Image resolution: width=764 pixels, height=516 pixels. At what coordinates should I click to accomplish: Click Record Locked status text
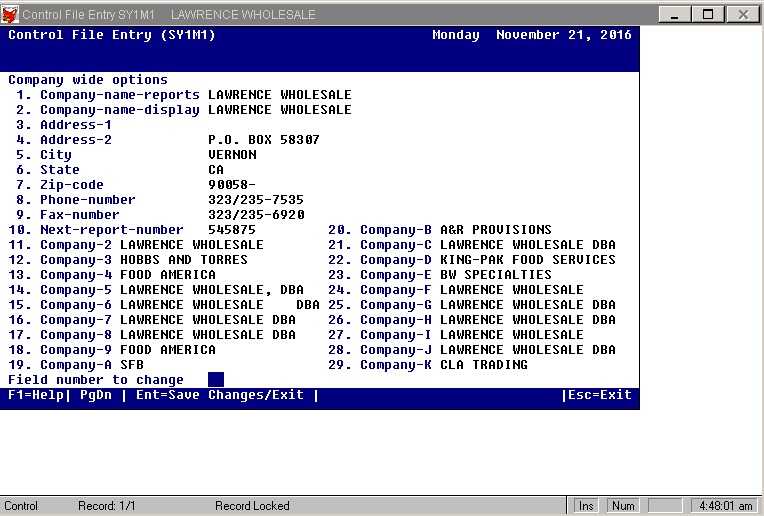(252, 506)
